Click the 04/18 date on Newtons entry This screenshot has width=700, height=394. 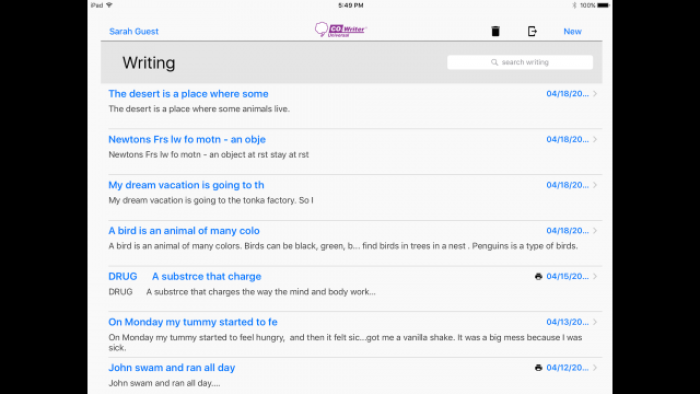point(567,139)
